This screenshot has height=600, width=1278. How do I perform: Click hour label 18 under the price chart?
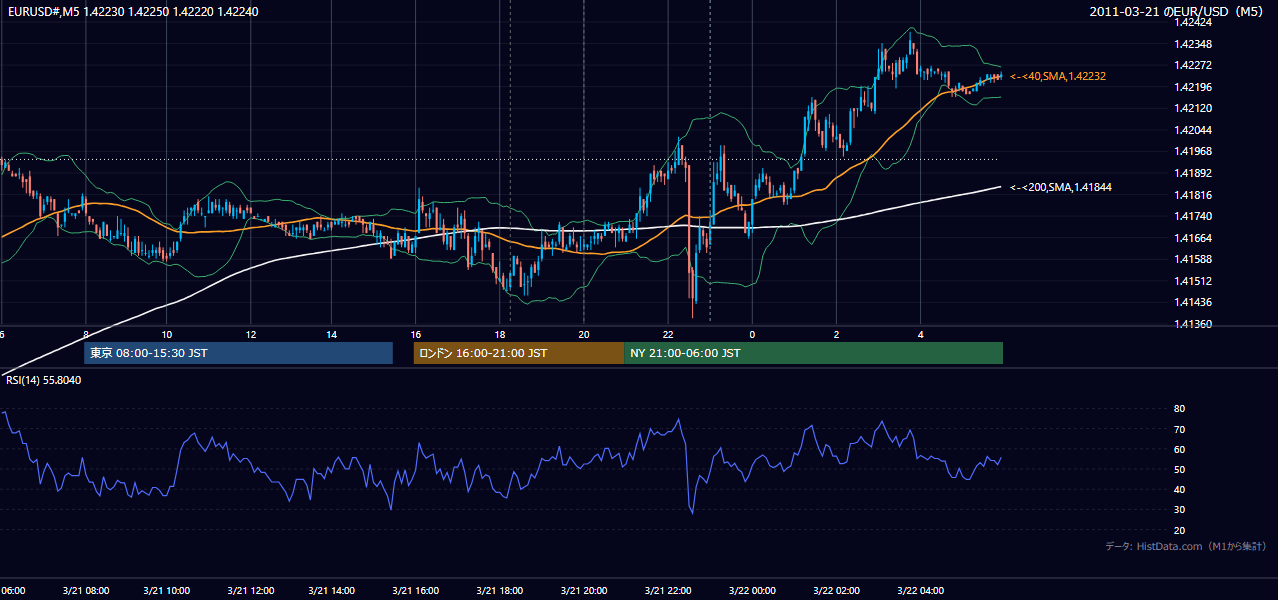click(501, 335)
